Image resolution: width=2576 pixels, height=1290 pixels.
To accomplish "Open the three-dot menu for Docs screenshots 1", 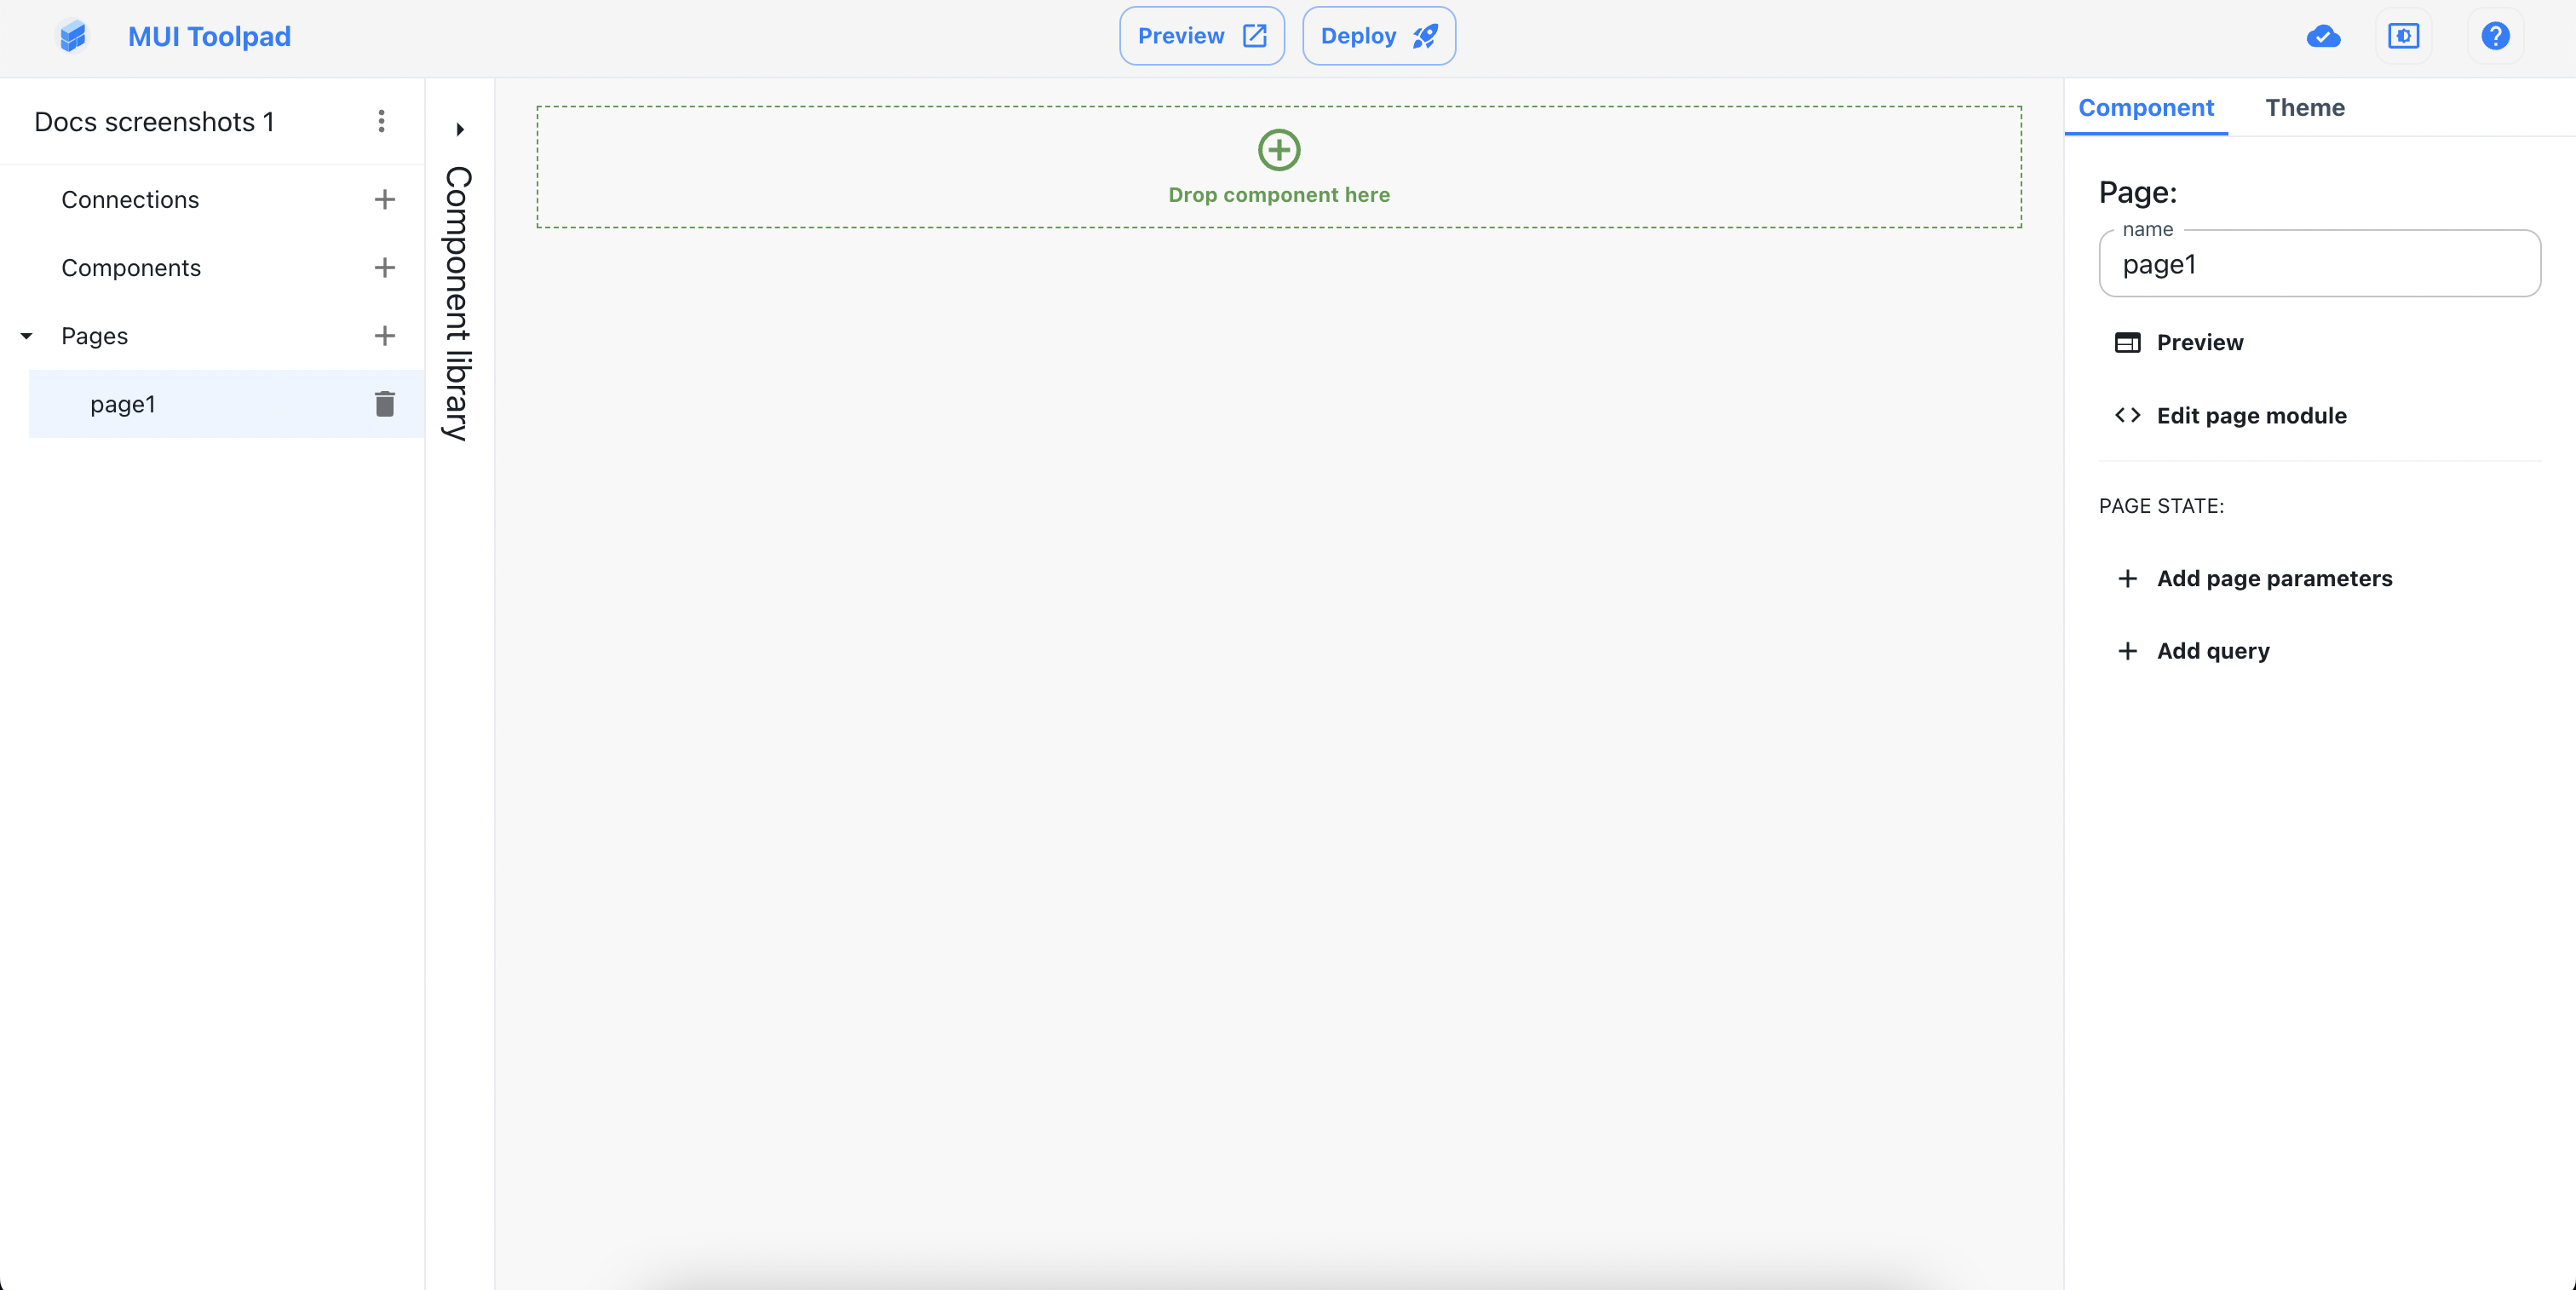I will (x=382, y=120).
